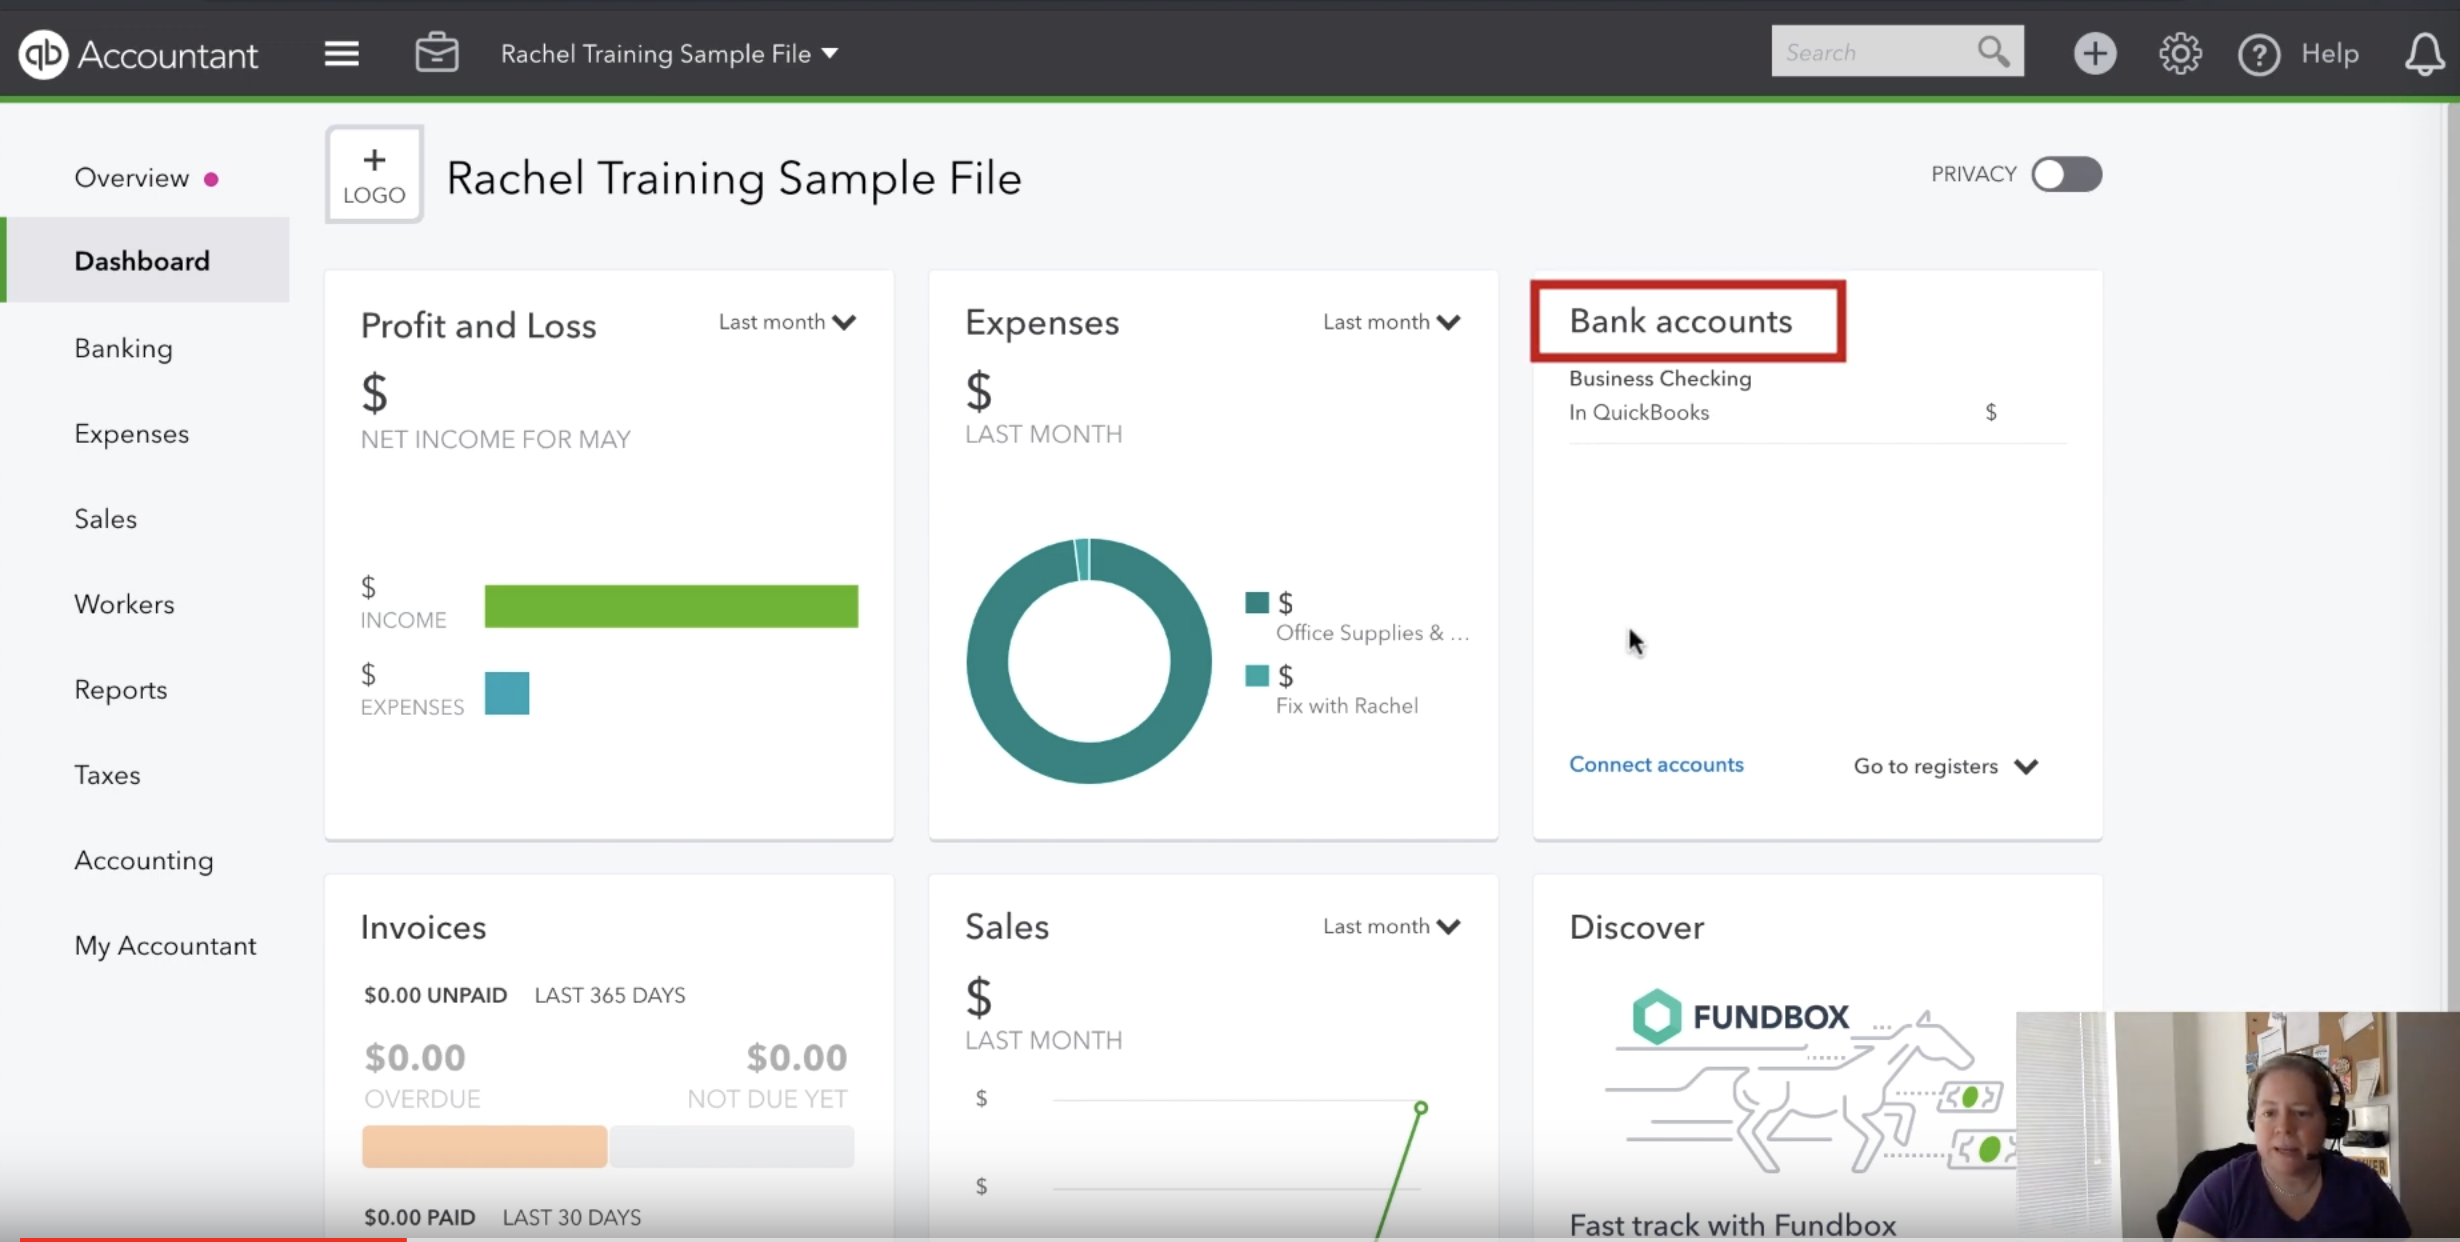Click the expenses donut chart
This screenshot has width=2460, height=1242.
tap(1089, 661)
